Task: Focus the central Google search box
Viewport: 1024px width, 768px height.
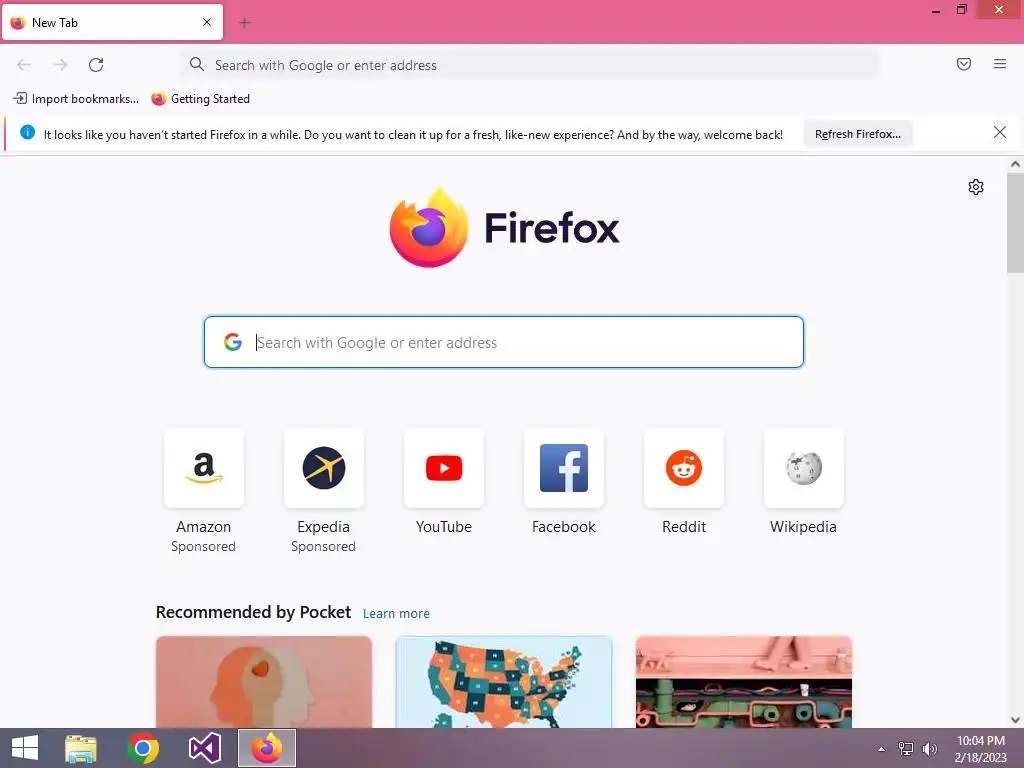Action: (x=504, y=342)
